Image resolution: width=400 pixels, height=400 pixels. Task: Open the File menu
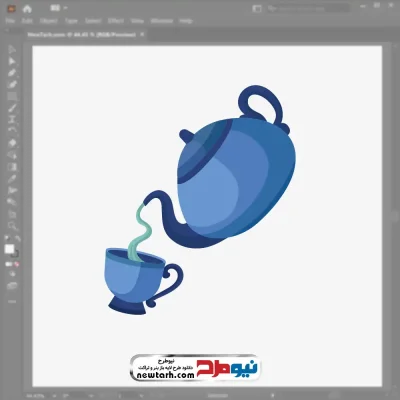tap(10, 21)
